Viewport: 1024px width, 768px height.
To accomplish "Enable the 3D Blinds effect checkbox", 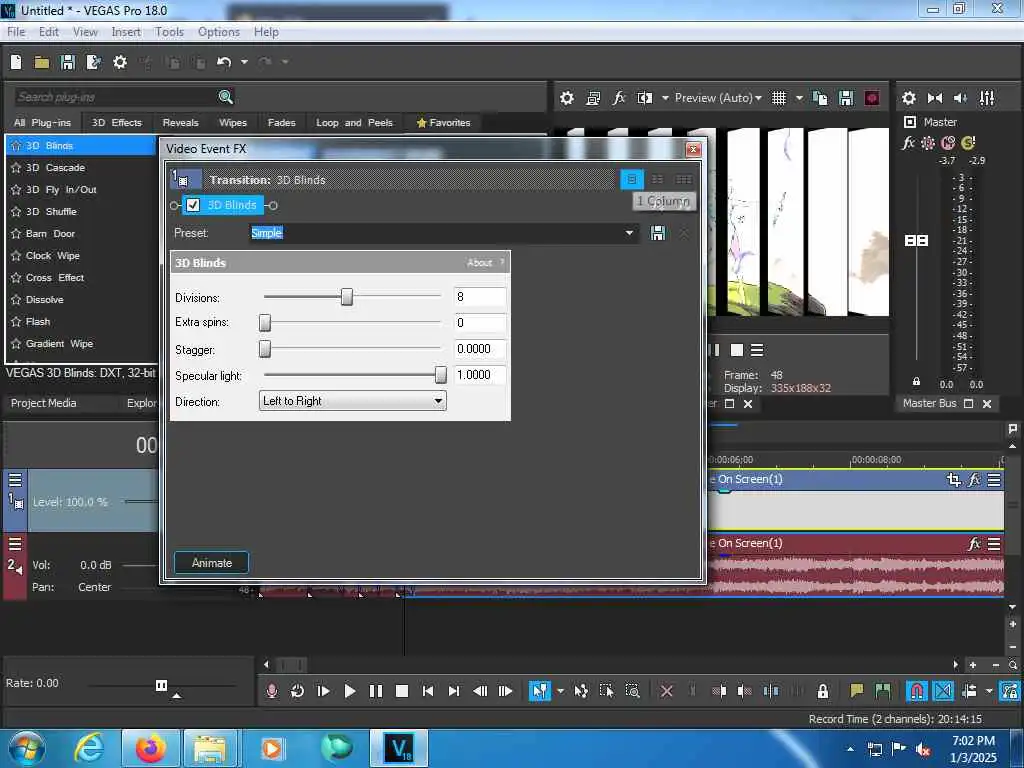I will click(x=193, y=205).
